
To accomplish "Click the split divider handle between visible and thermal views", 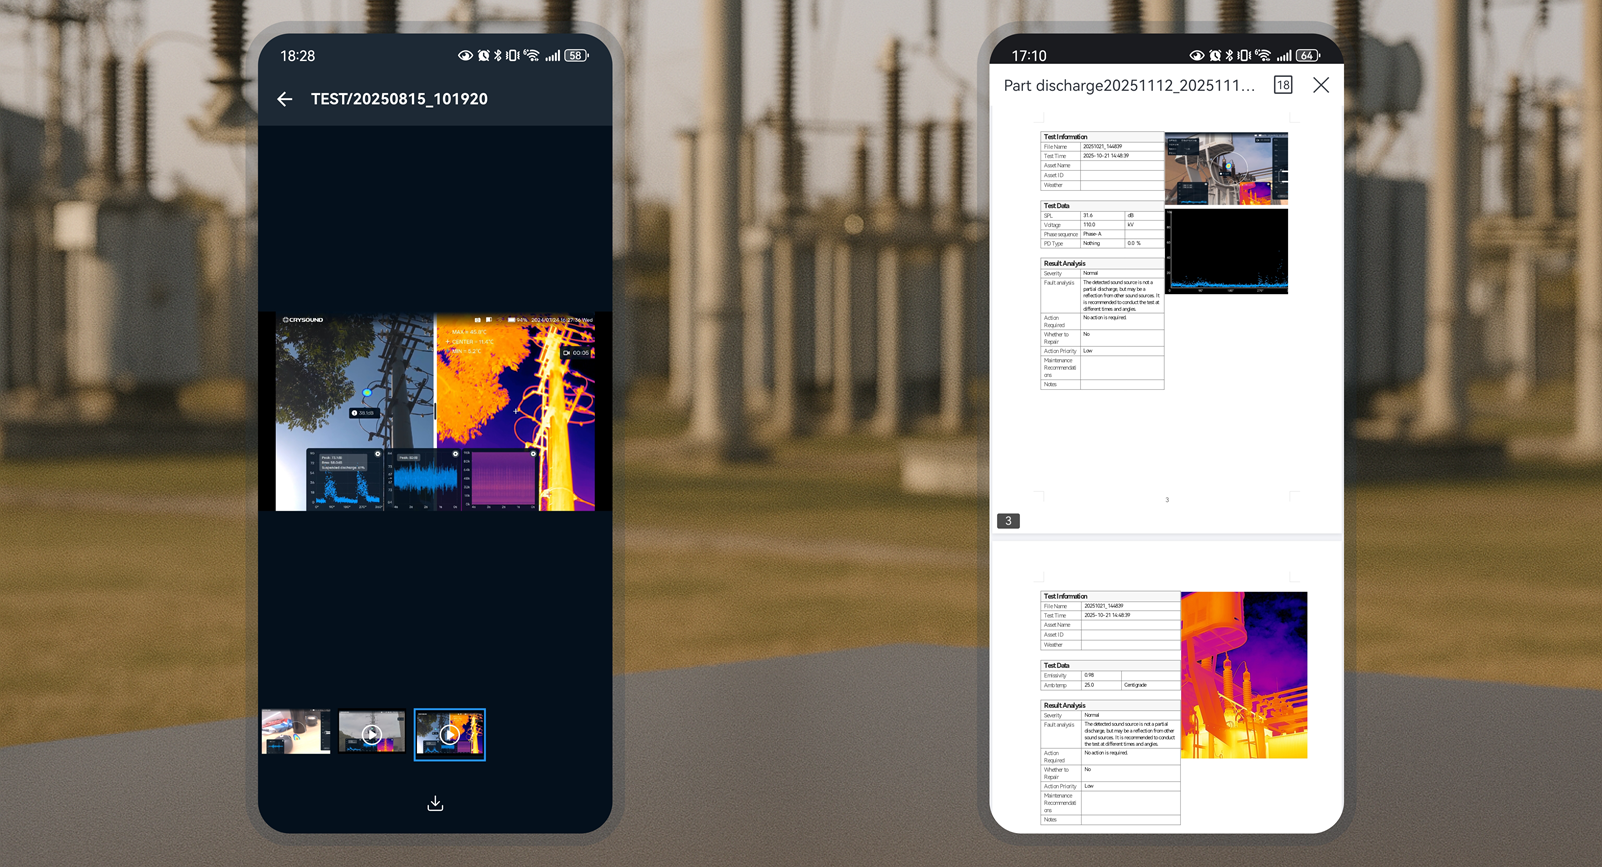I will [435, 411].
